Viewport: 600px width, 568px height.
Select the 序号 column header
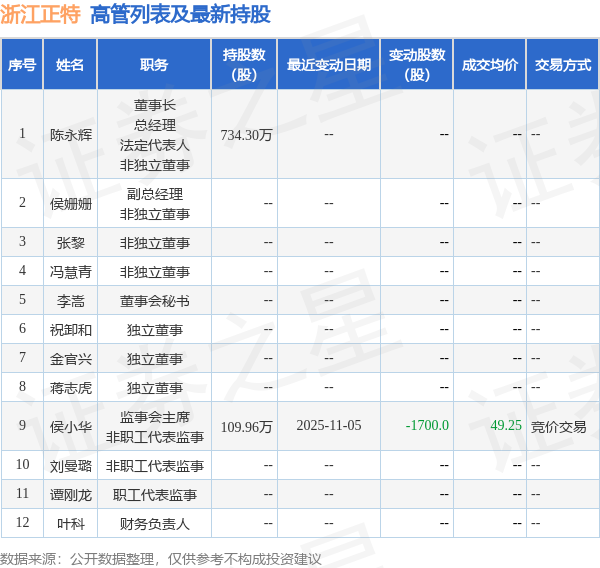pos(22,65)
